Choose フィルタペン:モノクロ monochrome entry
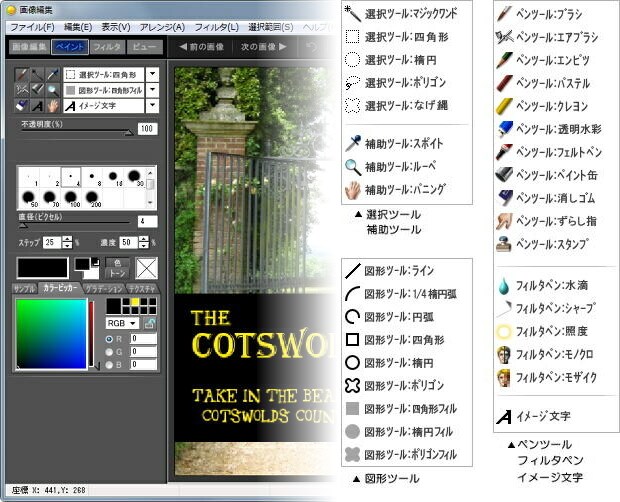Viewport: 620px width, 502px height. tap(545, 354)
